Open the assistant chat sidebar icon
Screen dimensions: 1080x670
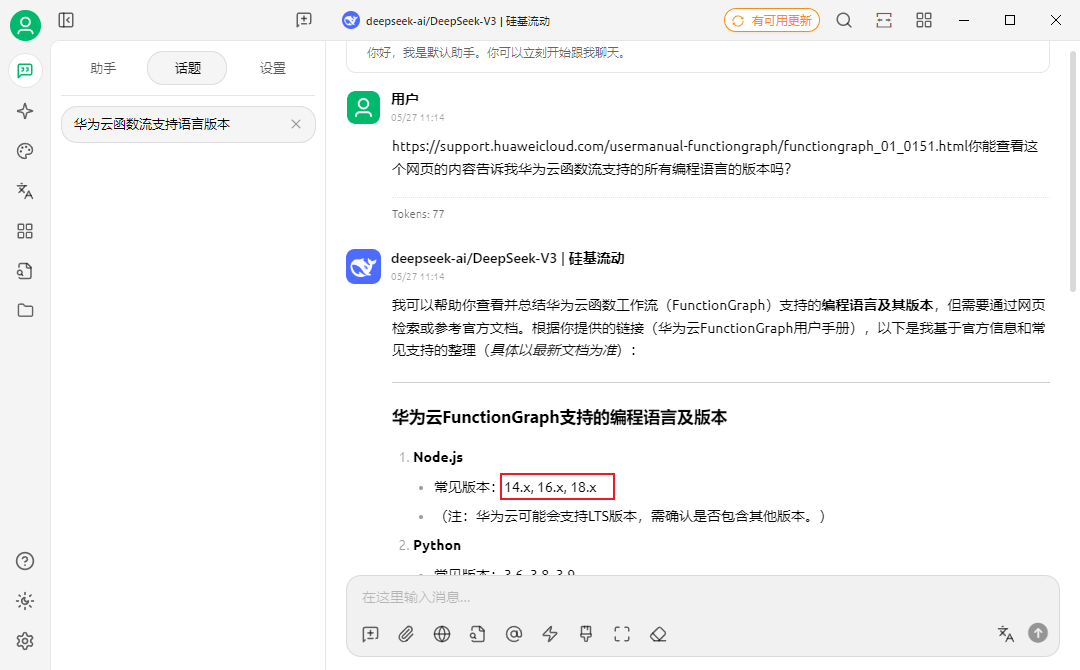25,70
